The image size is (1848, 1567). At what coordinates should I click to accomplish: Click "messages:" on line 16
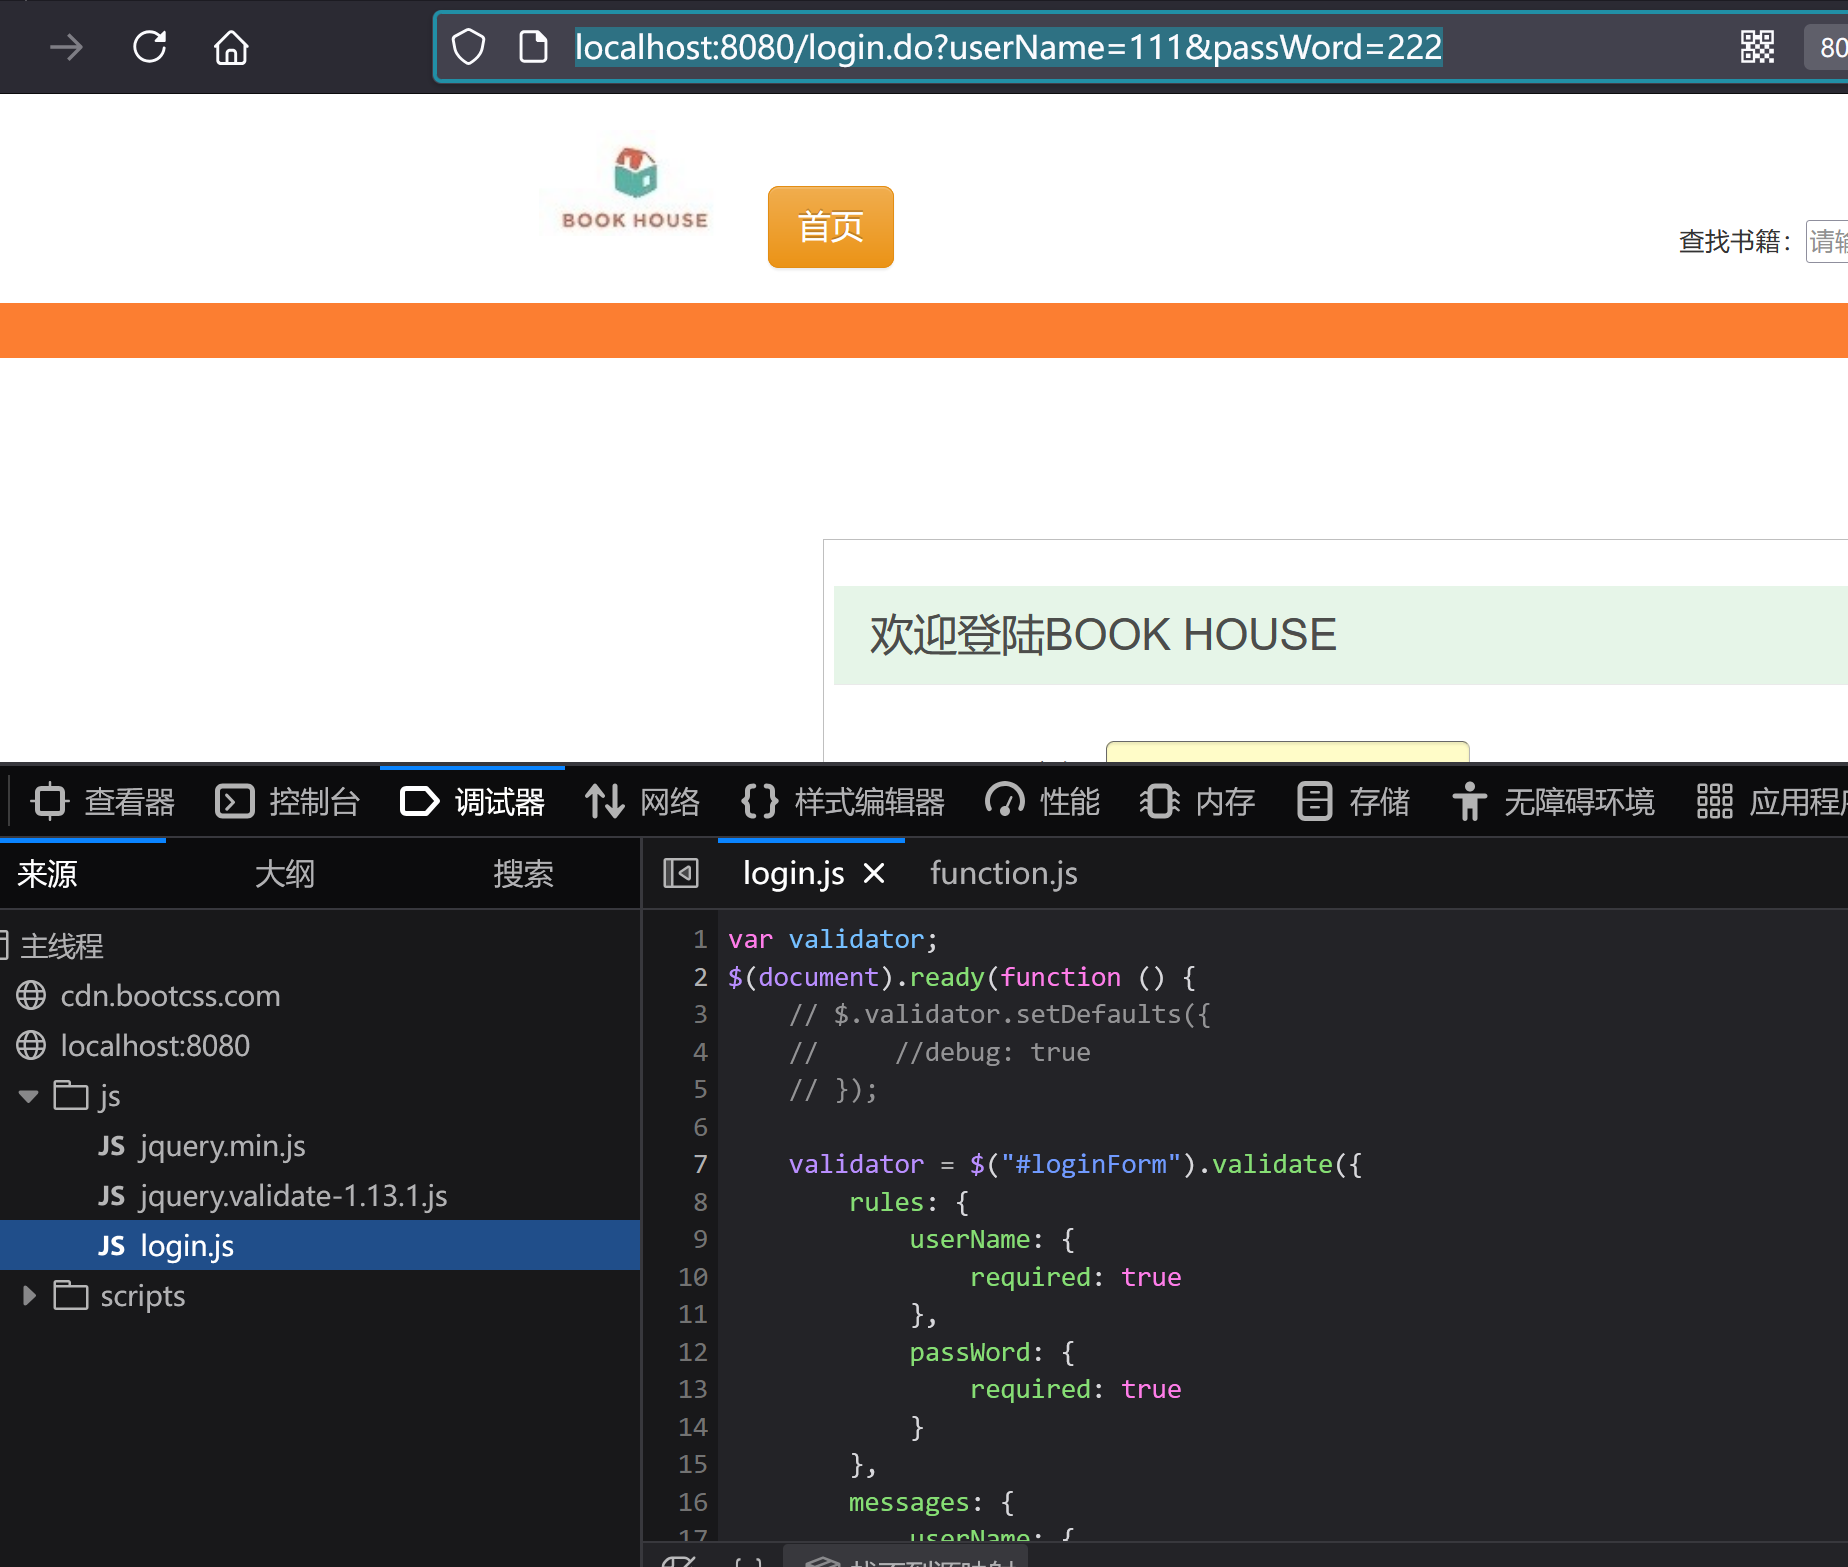916,1502
